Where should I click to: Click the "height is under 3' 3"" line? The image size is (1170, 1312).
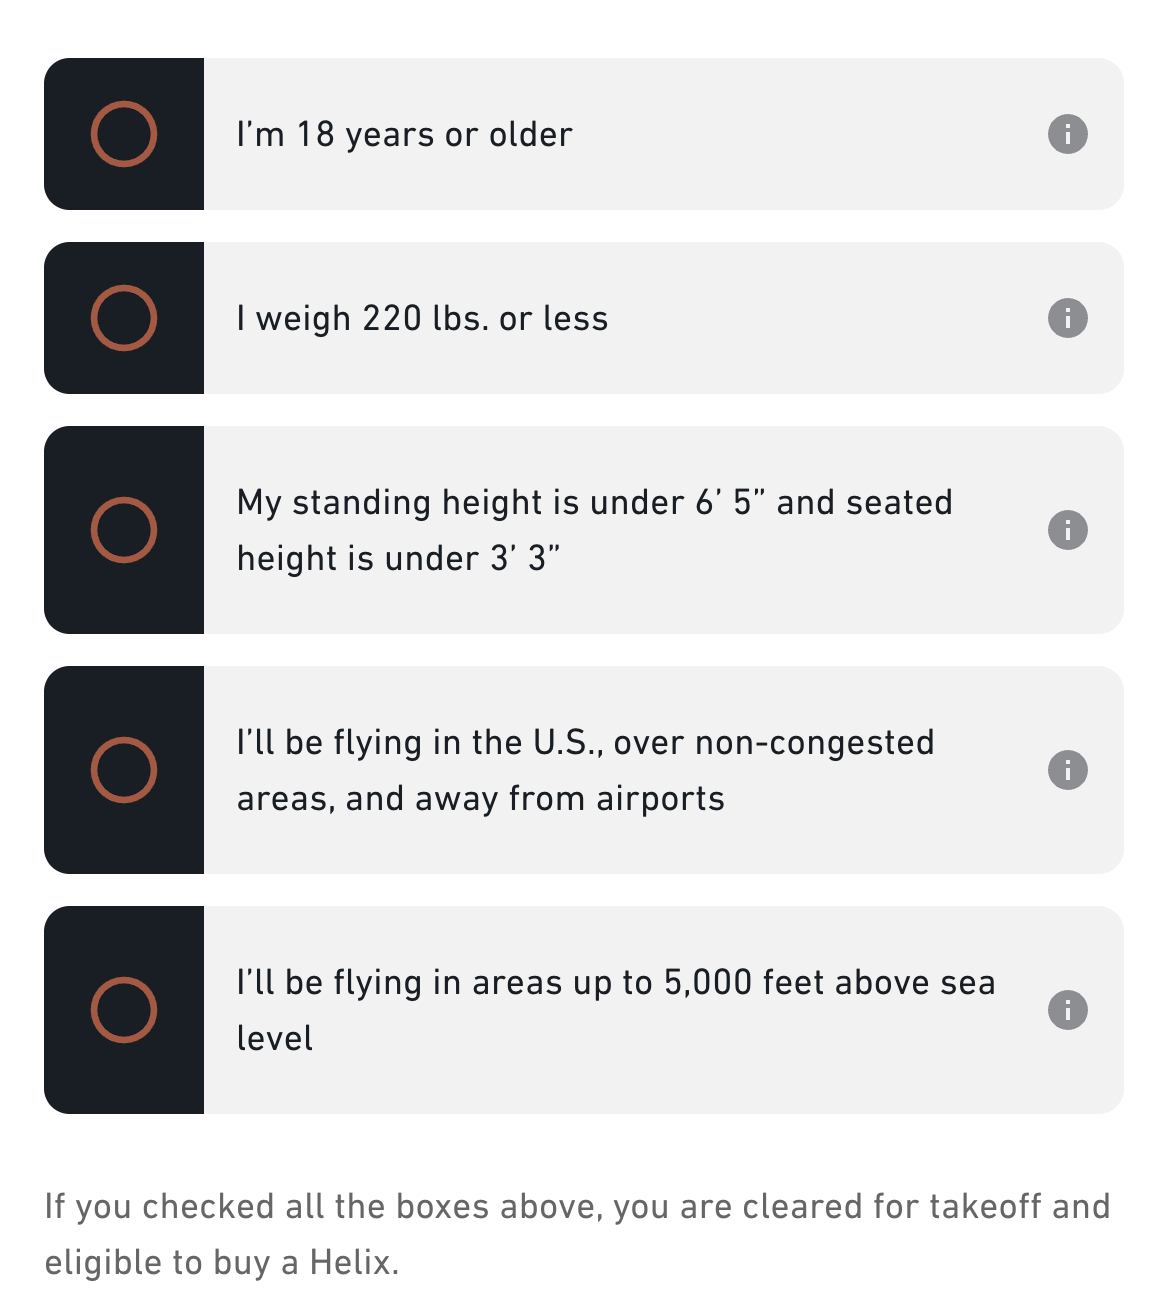point(398,558)
